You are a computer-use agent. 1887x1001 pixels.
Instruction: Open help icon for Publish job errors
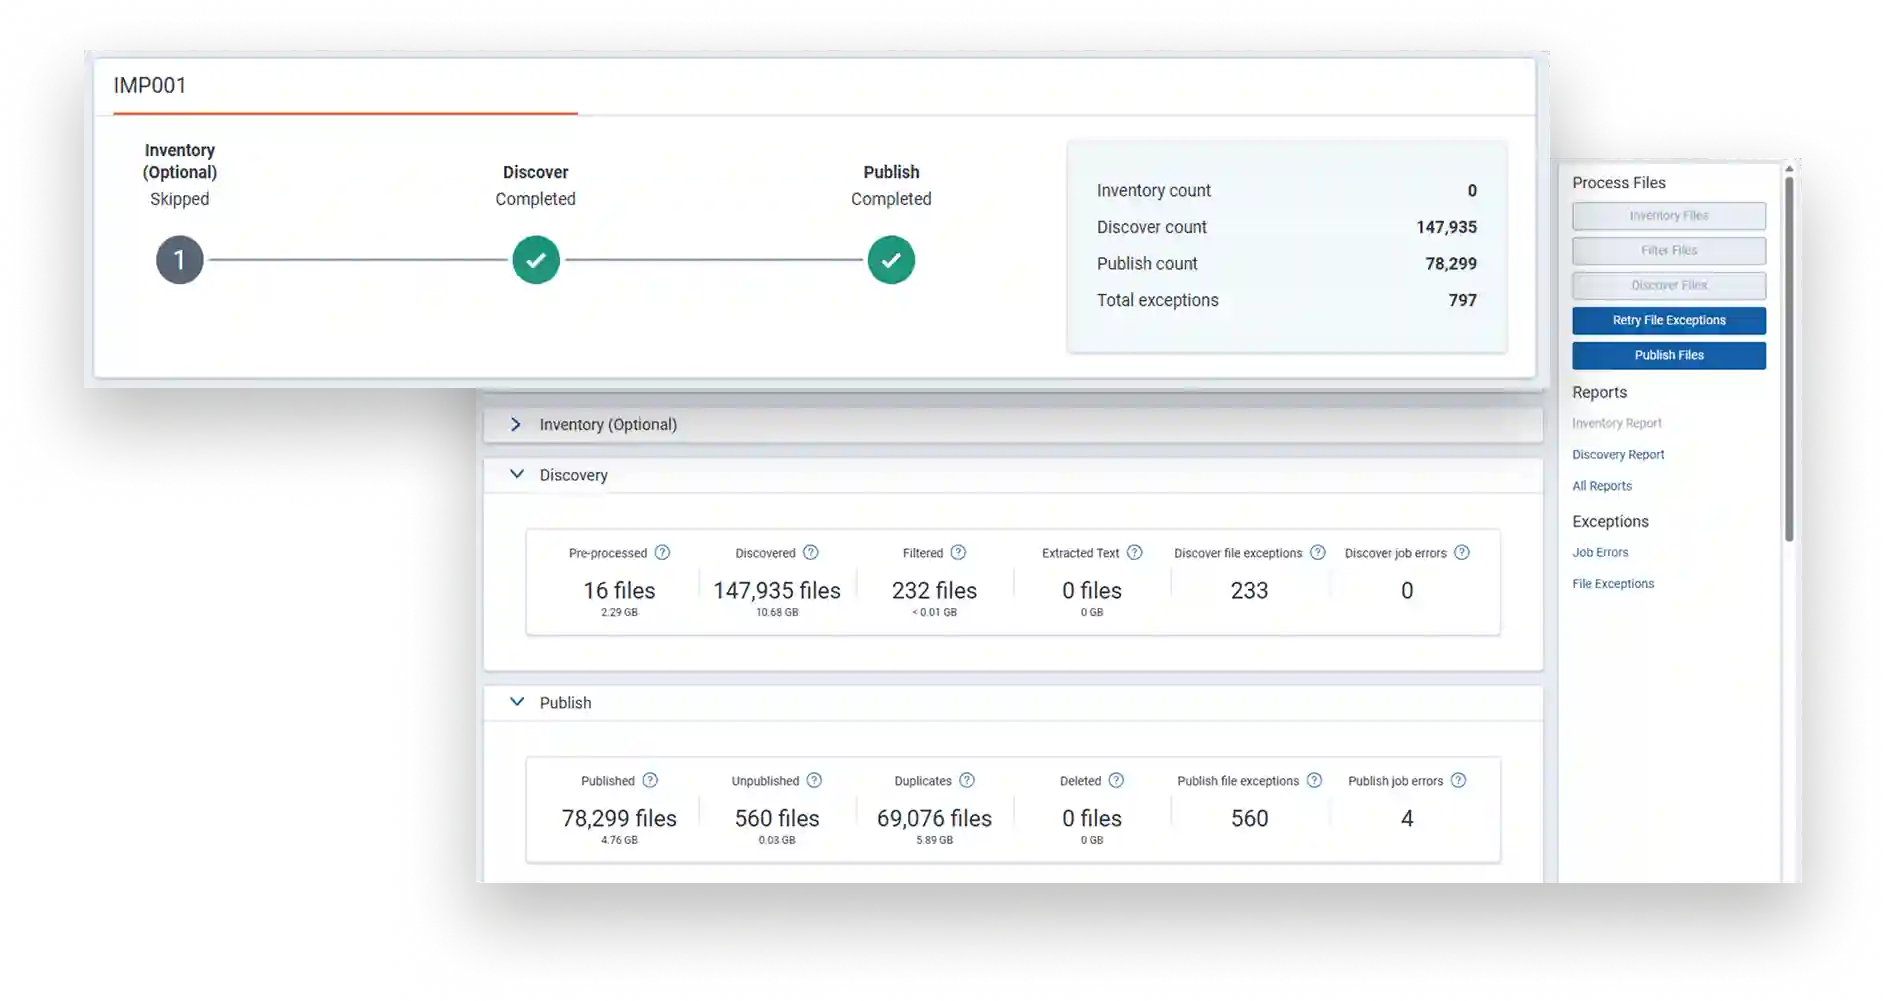click(x=1458, y=781)
